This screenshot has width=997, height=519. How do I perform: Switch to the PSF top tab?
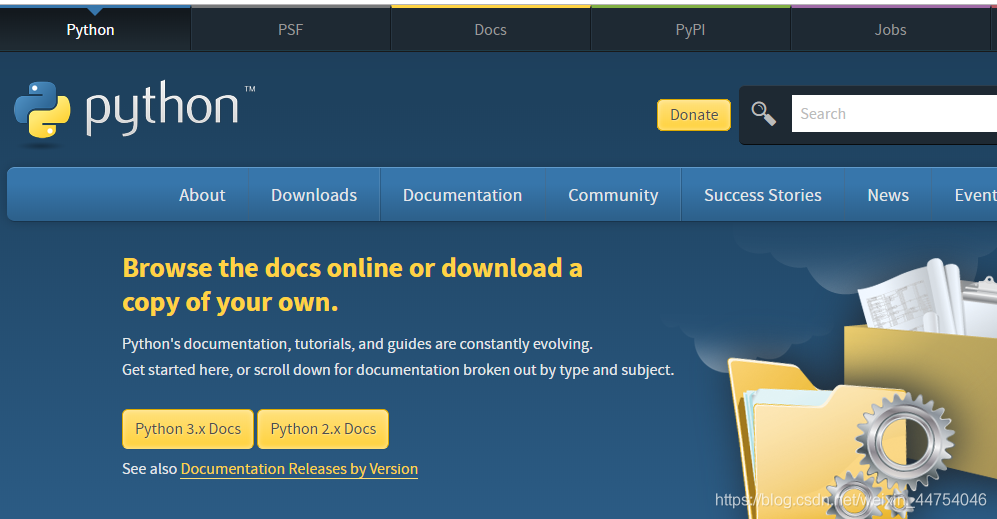[x=291, y=30]
